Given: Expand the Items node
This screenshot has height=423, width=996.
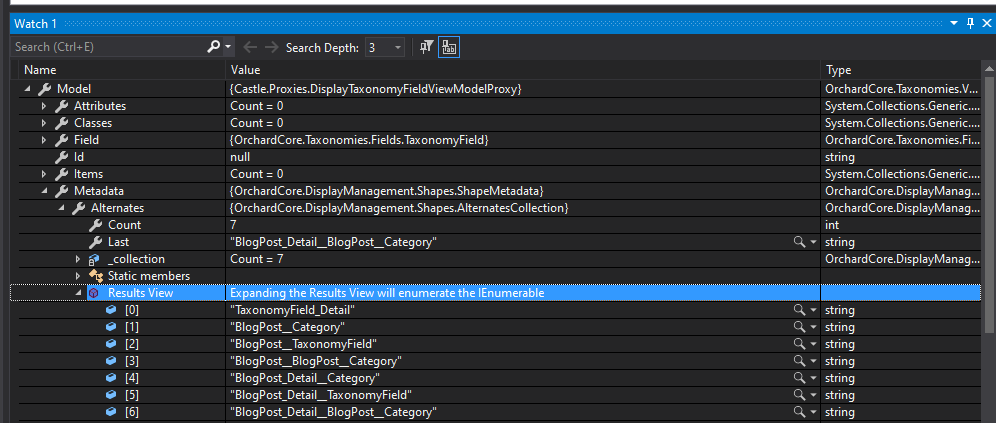Looking at the screenshot, I should click(44, 174).
